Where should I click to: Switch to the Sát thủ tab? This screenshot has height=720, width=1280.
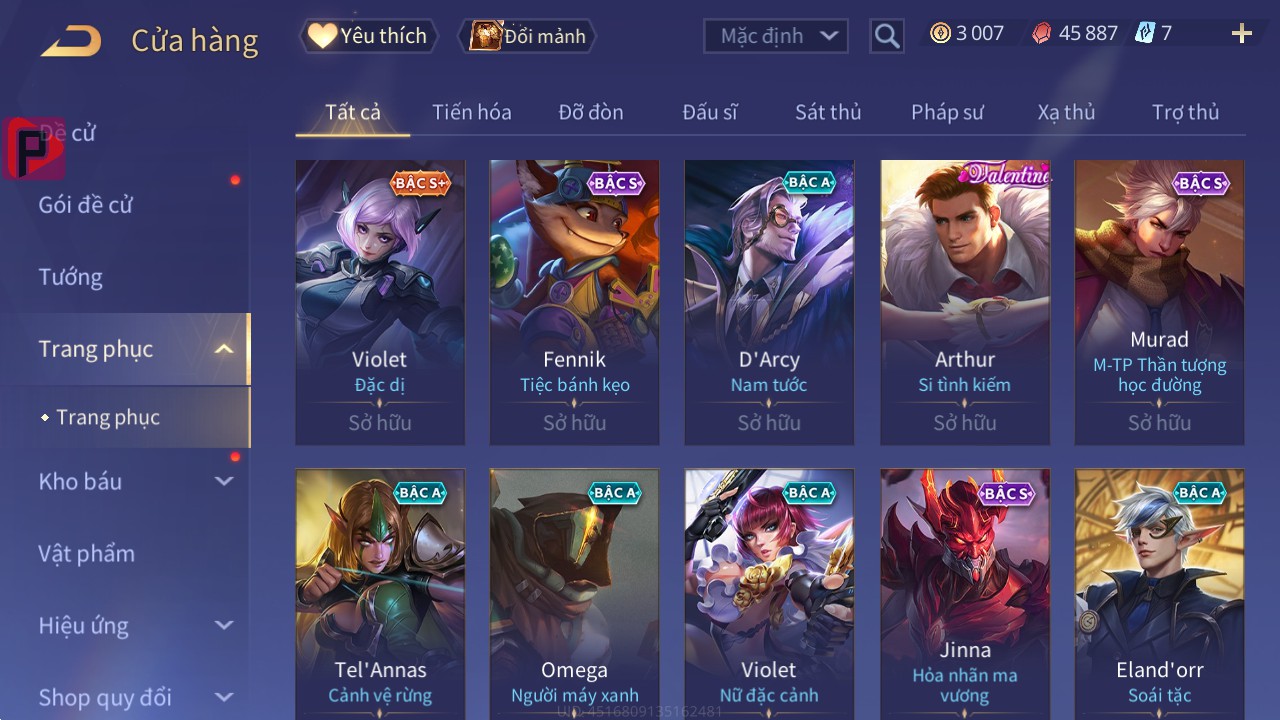(828, 112)
